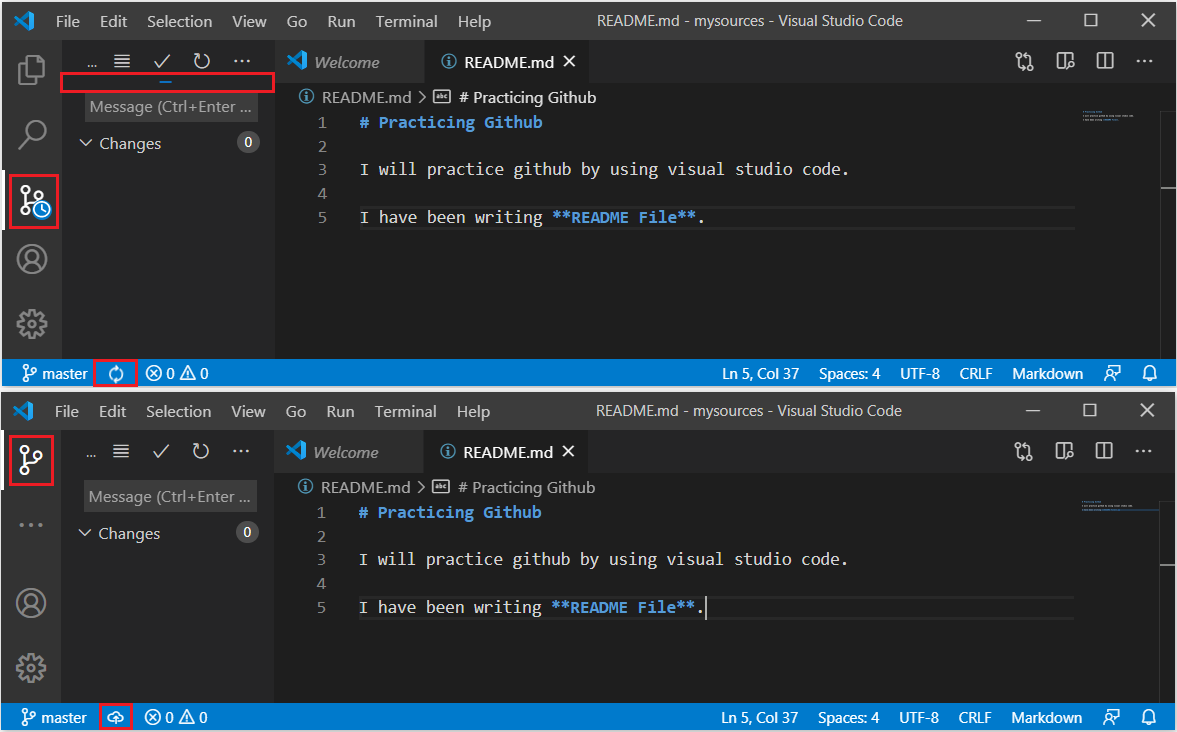Select Markdown language mode, top status bar
Screen dimensions: 1177x732
tap(1047, 374)
